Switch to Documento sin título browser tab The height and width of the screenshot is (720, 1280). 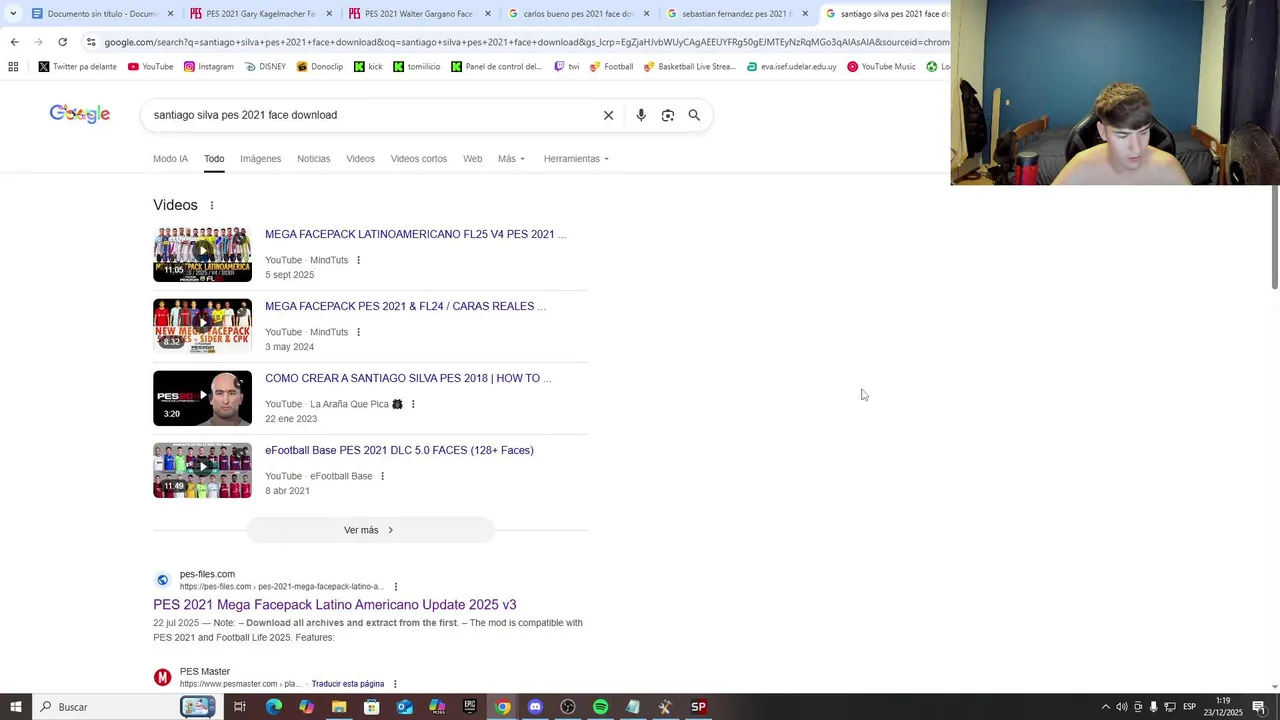tap(102, 14)
